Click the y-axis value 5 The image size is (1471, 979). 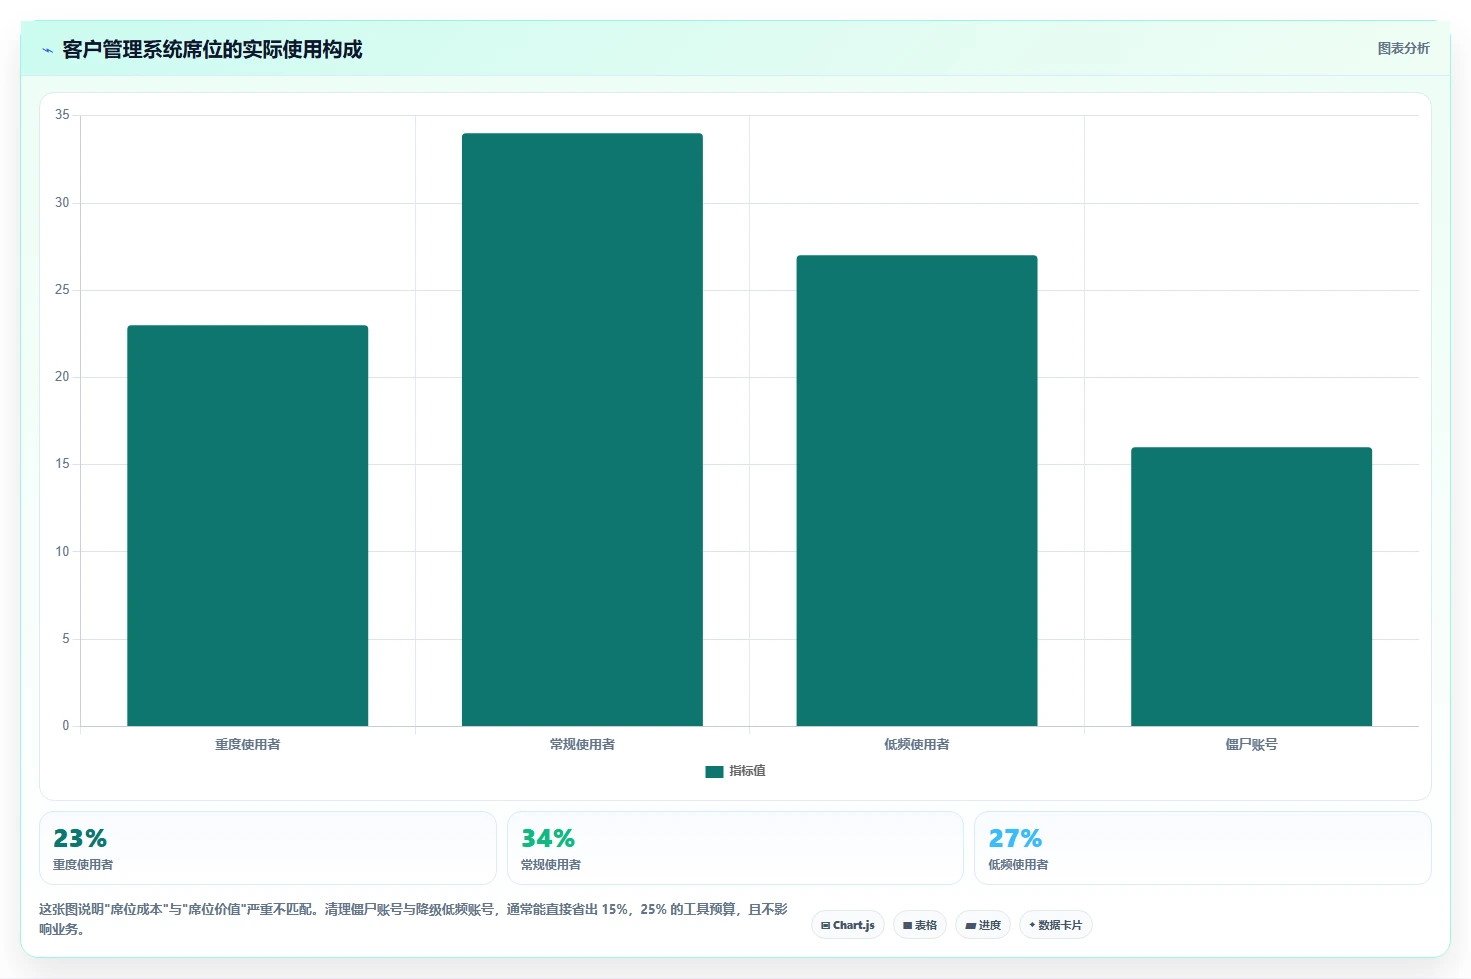(x=66, y=639)
